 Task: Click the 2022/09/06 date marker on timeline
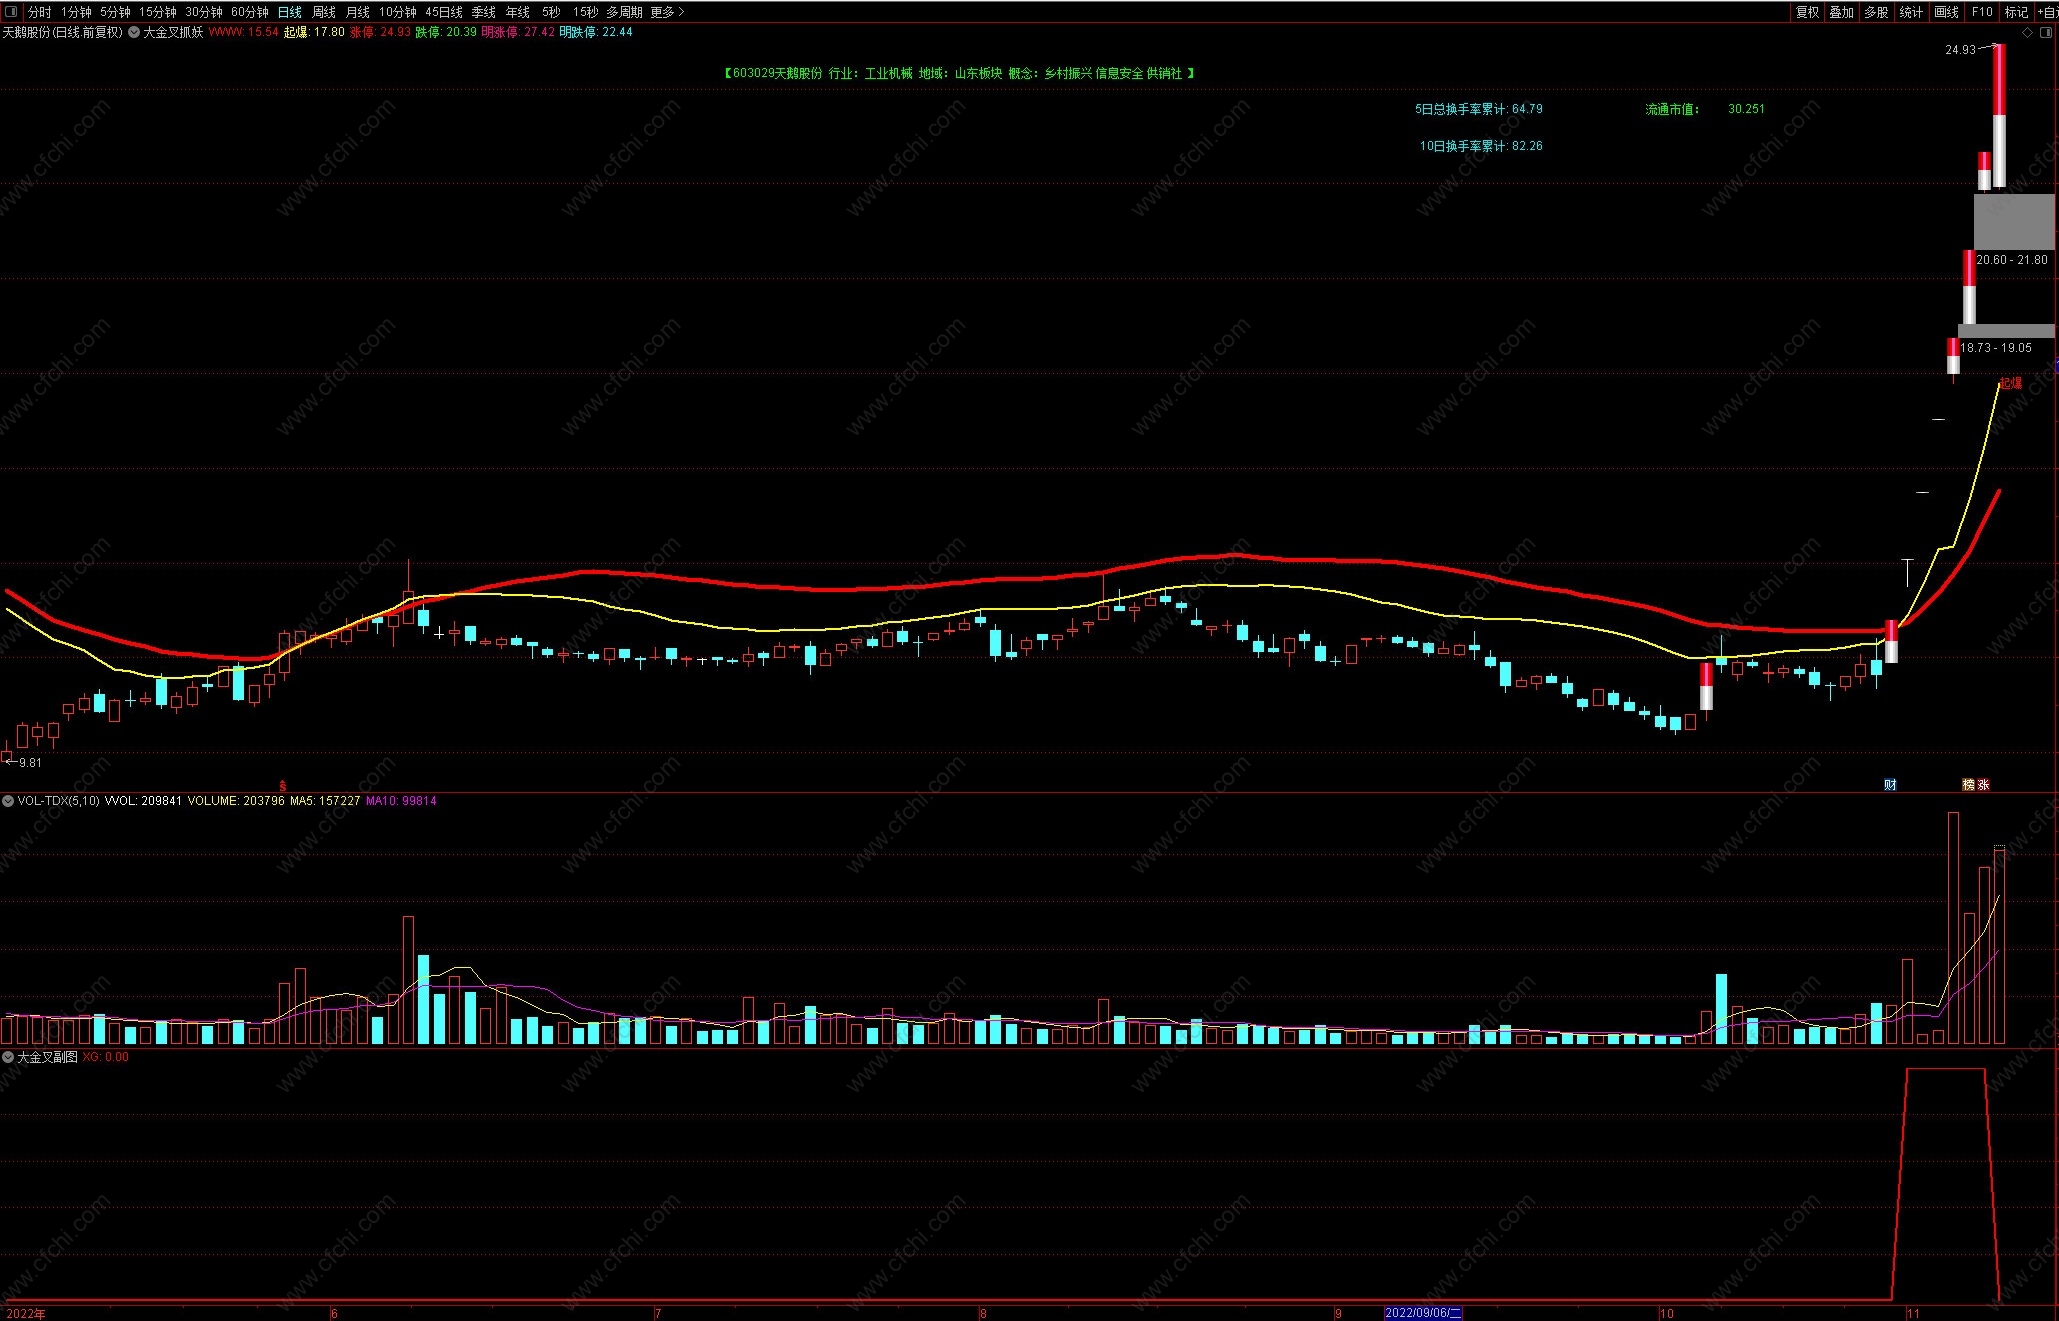[1422, 1313]
